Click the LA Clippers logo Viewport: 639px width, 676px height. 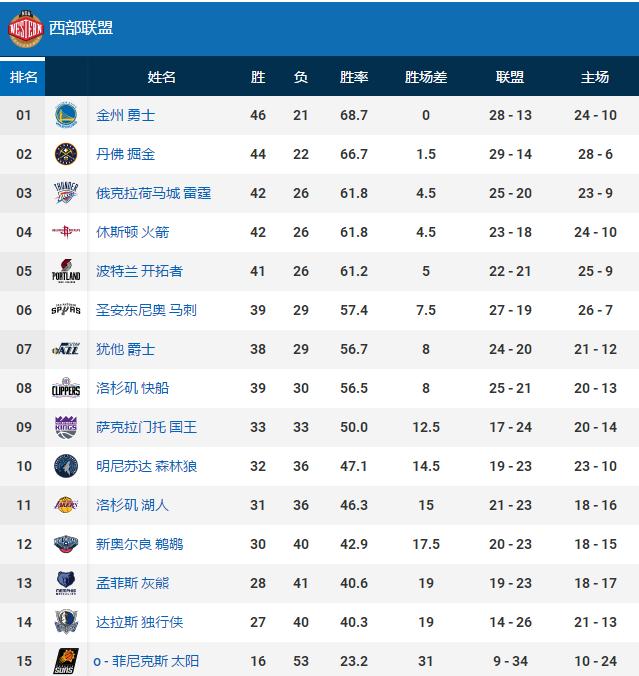click(66, 388)
